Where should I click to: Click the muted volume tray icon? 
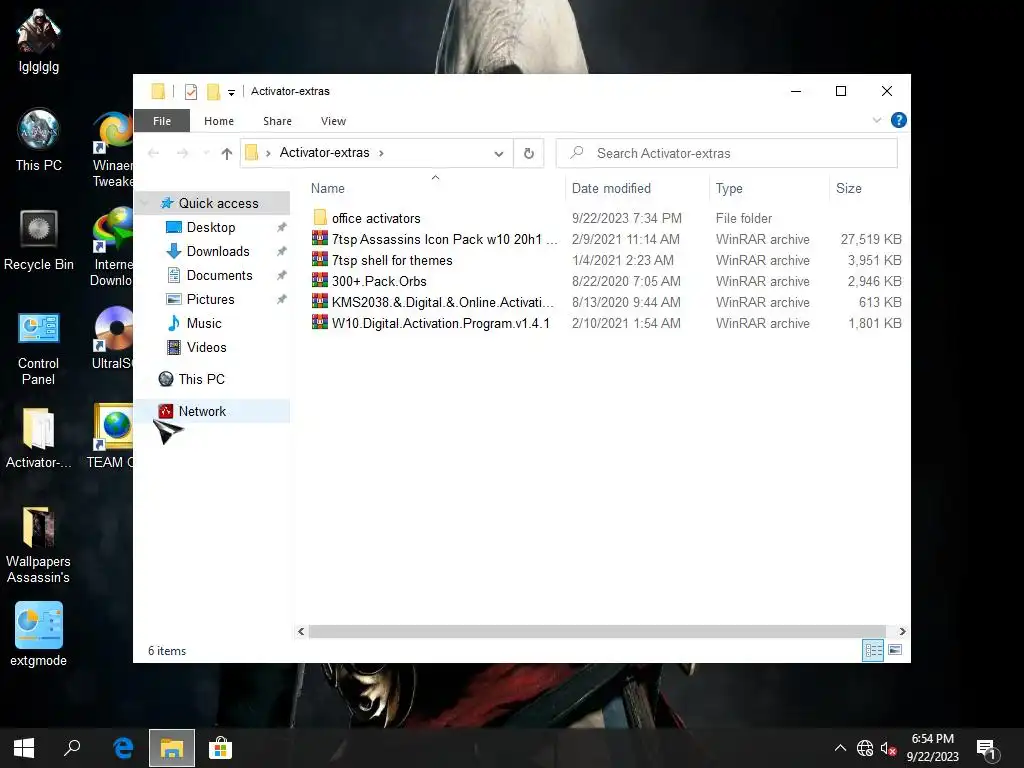coord(888,748)
